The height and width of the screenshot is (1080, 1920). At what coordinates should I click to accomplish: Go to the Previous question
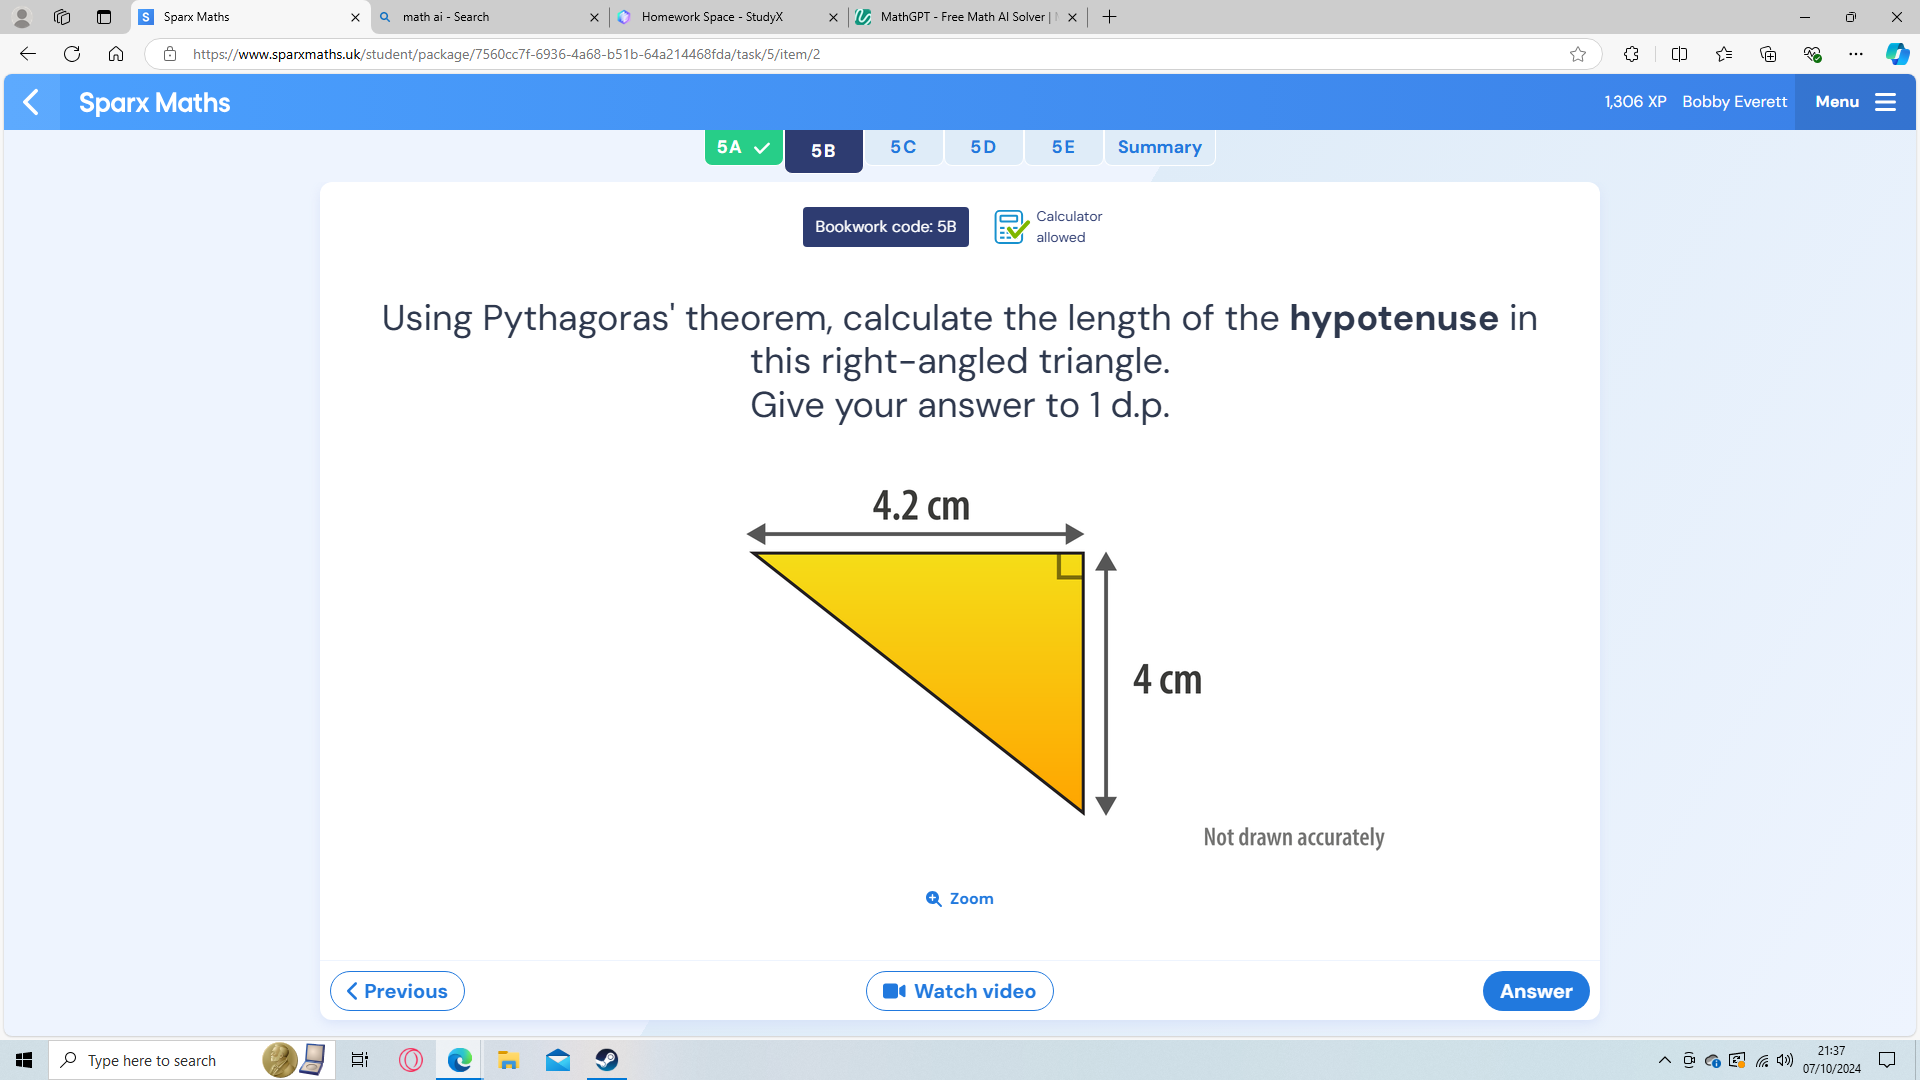397,991
